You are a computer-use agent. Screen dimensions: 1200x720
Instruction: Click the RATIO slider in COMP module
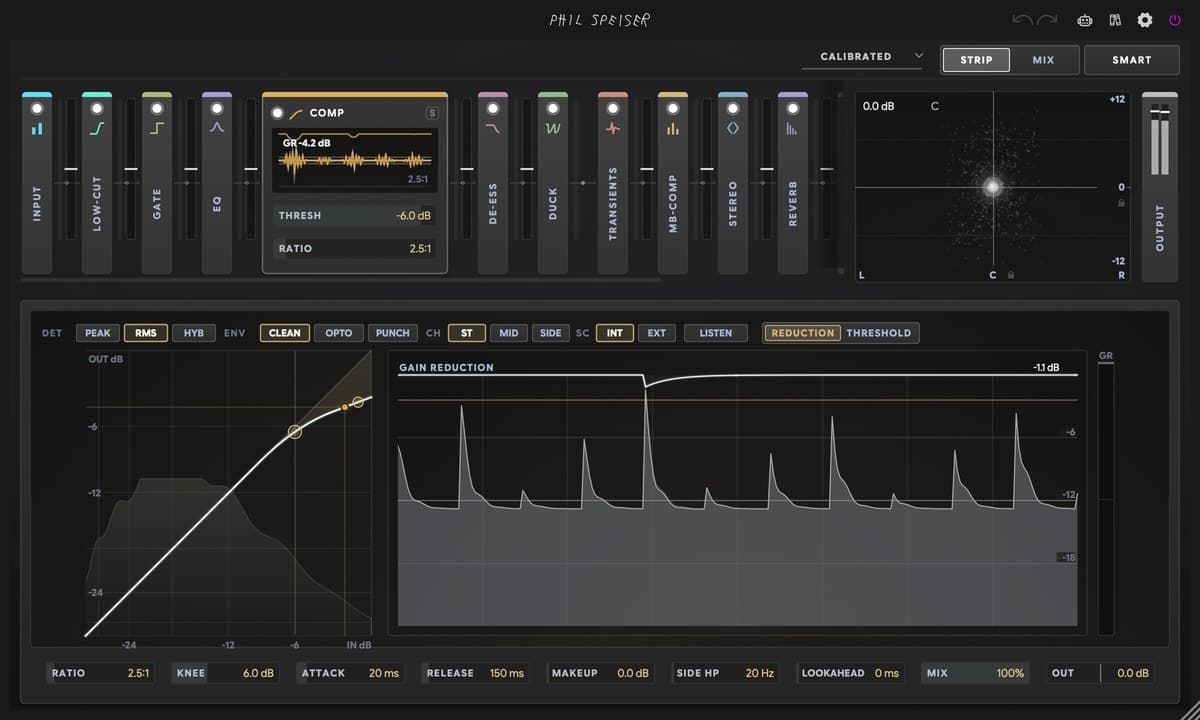[355, 248]
